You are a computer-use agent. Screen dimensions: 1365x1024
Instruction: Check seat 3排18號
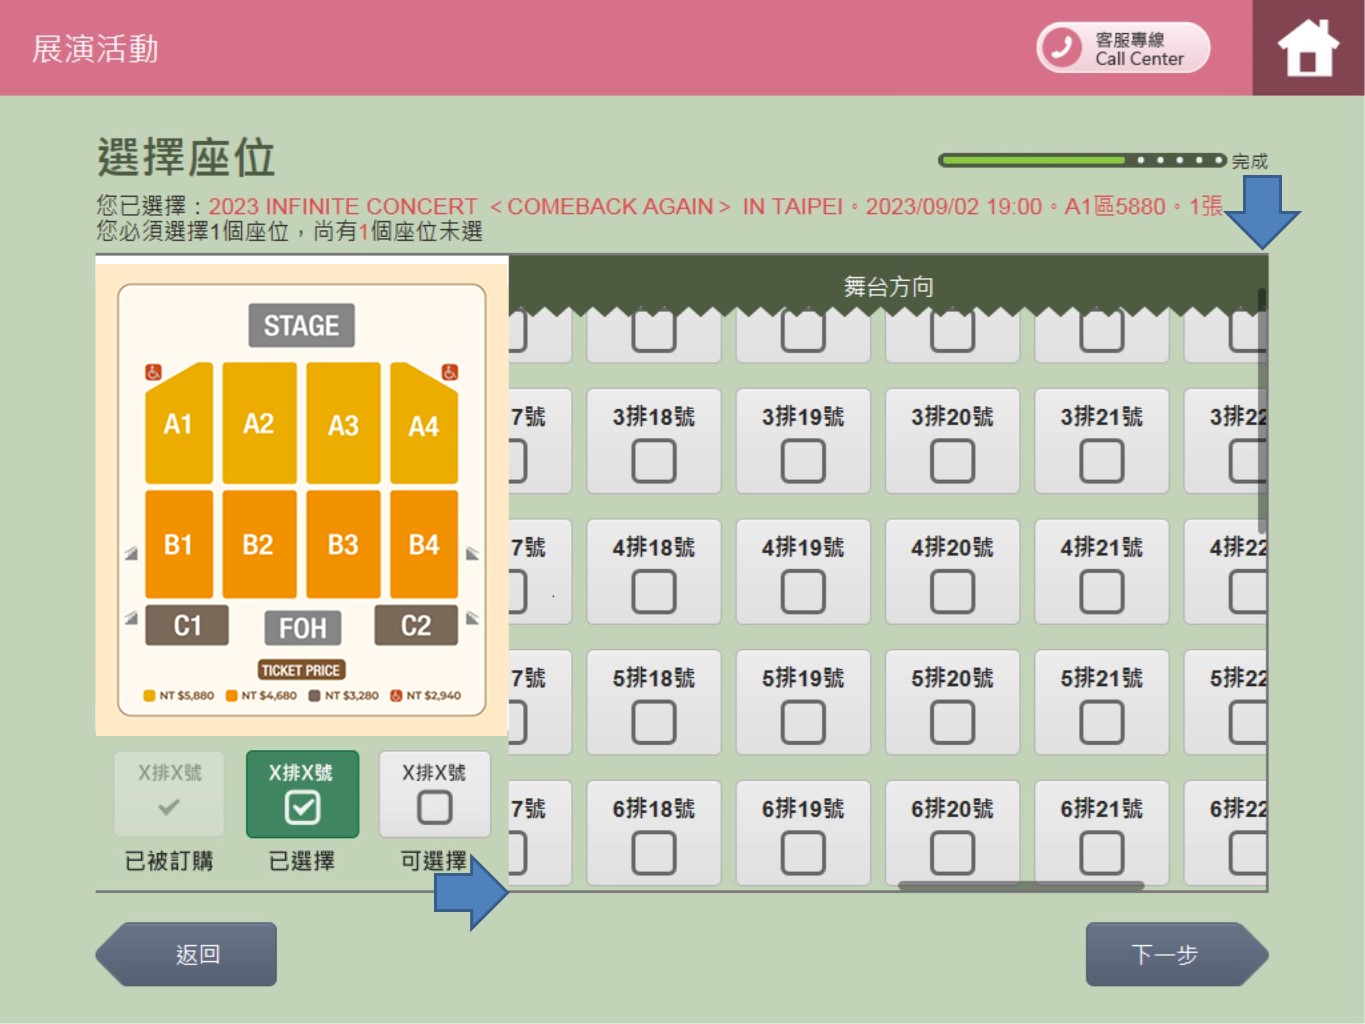click(x=654, y=461)
